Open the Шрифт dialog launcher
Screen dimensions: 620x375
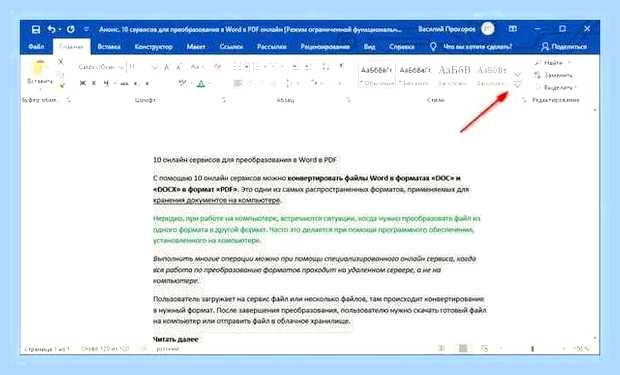[x=224, y=100]
